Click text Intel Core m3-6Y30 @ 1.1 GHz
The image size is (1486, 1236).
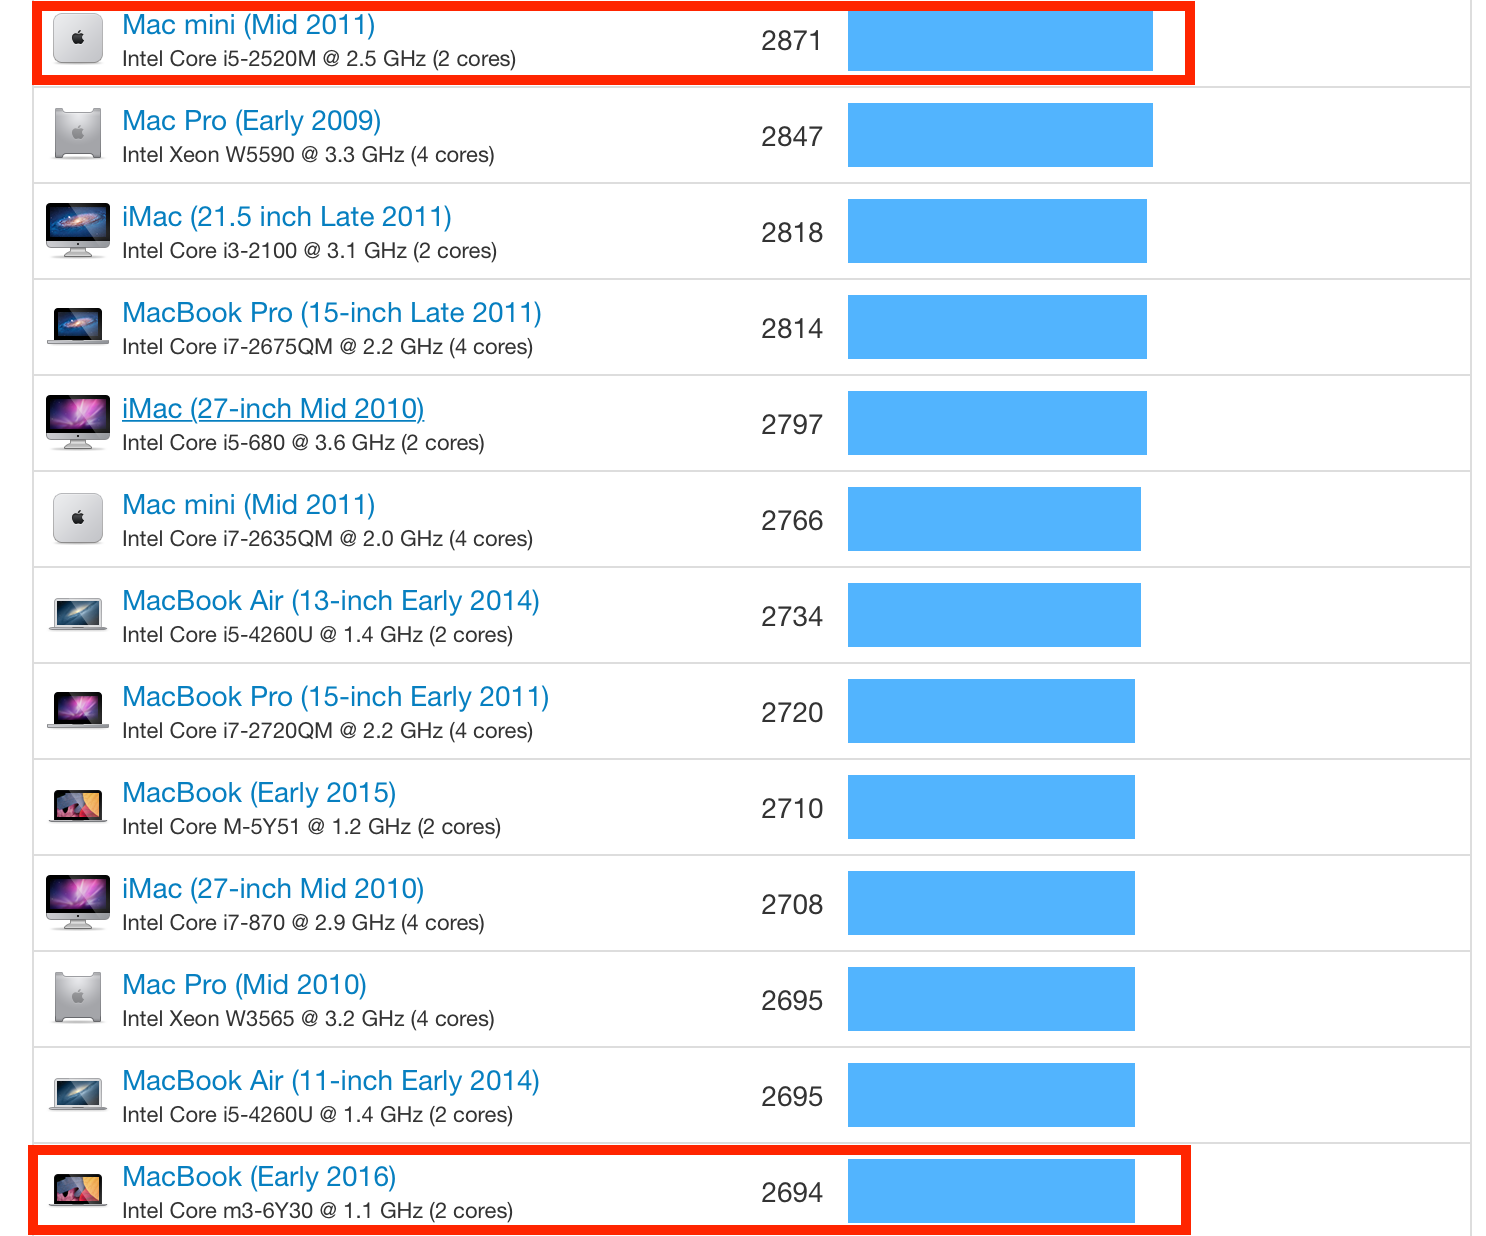[x=272, y=1211]
